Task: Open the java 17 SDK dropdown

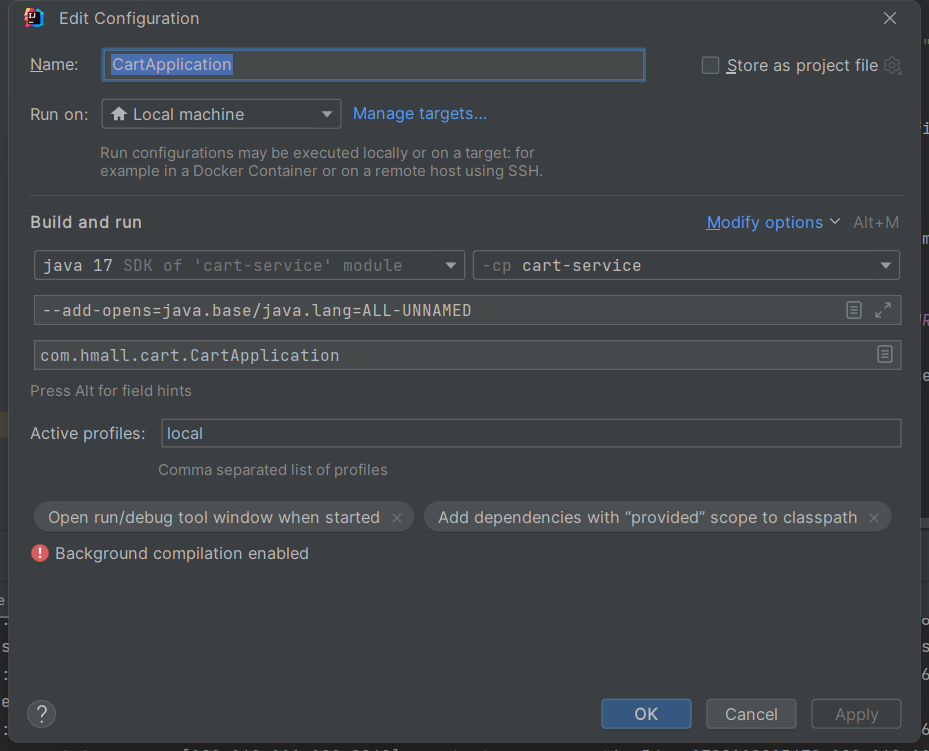Action: tap(249, 265)
